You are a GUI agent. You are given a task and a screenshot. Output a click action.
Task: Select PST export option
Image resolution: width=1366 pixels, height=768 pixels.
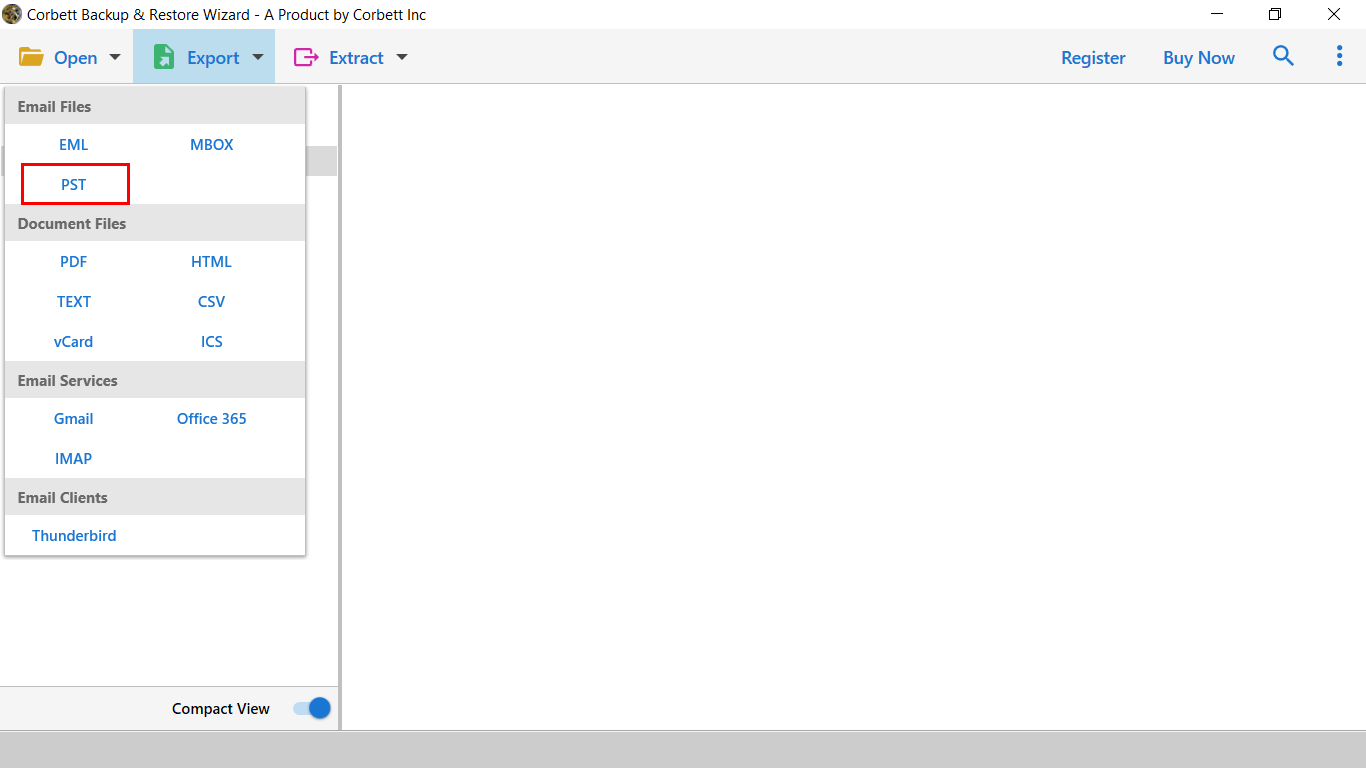[74, 185]
